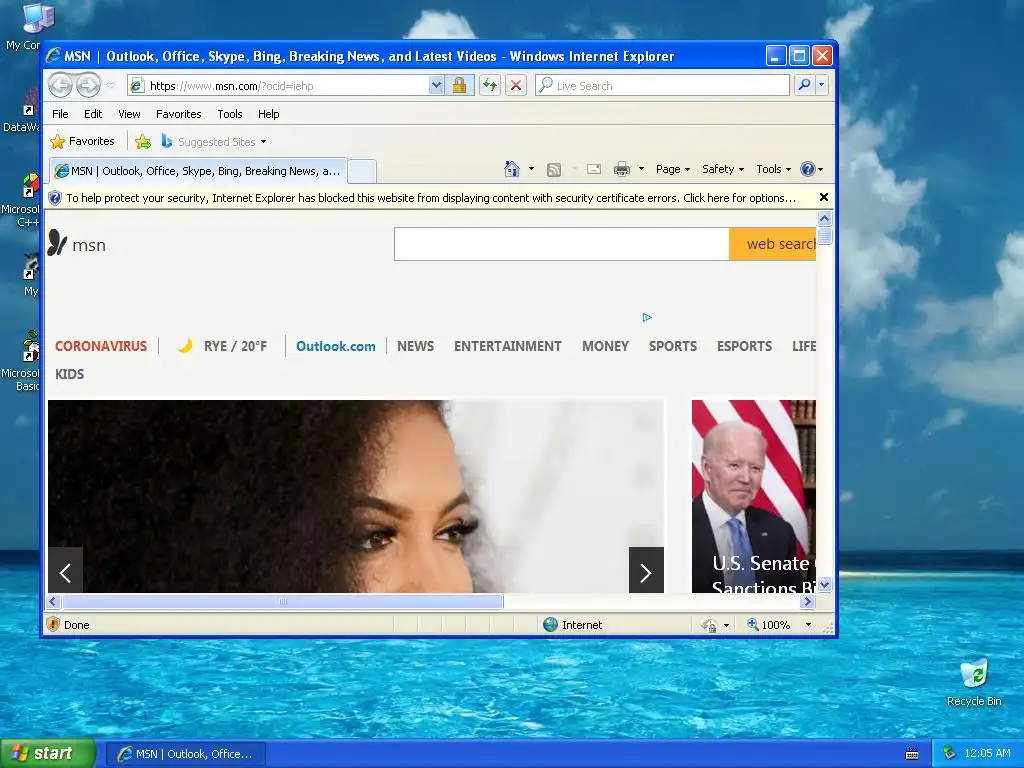Click the security information bar message
The height and width of the screenshot is (768, 1024).
(x=431, y=198)
